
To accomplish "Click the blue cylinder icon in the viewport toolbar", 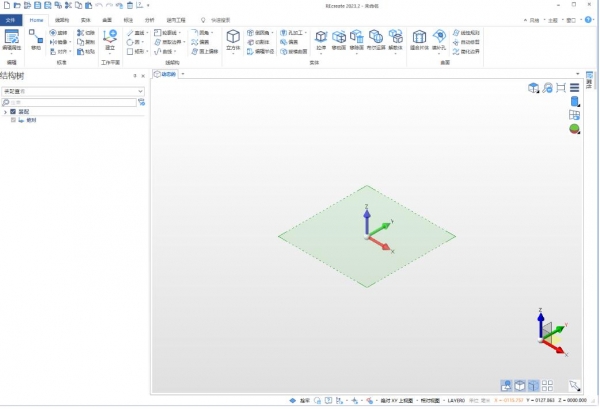I will tap(575, 101).
